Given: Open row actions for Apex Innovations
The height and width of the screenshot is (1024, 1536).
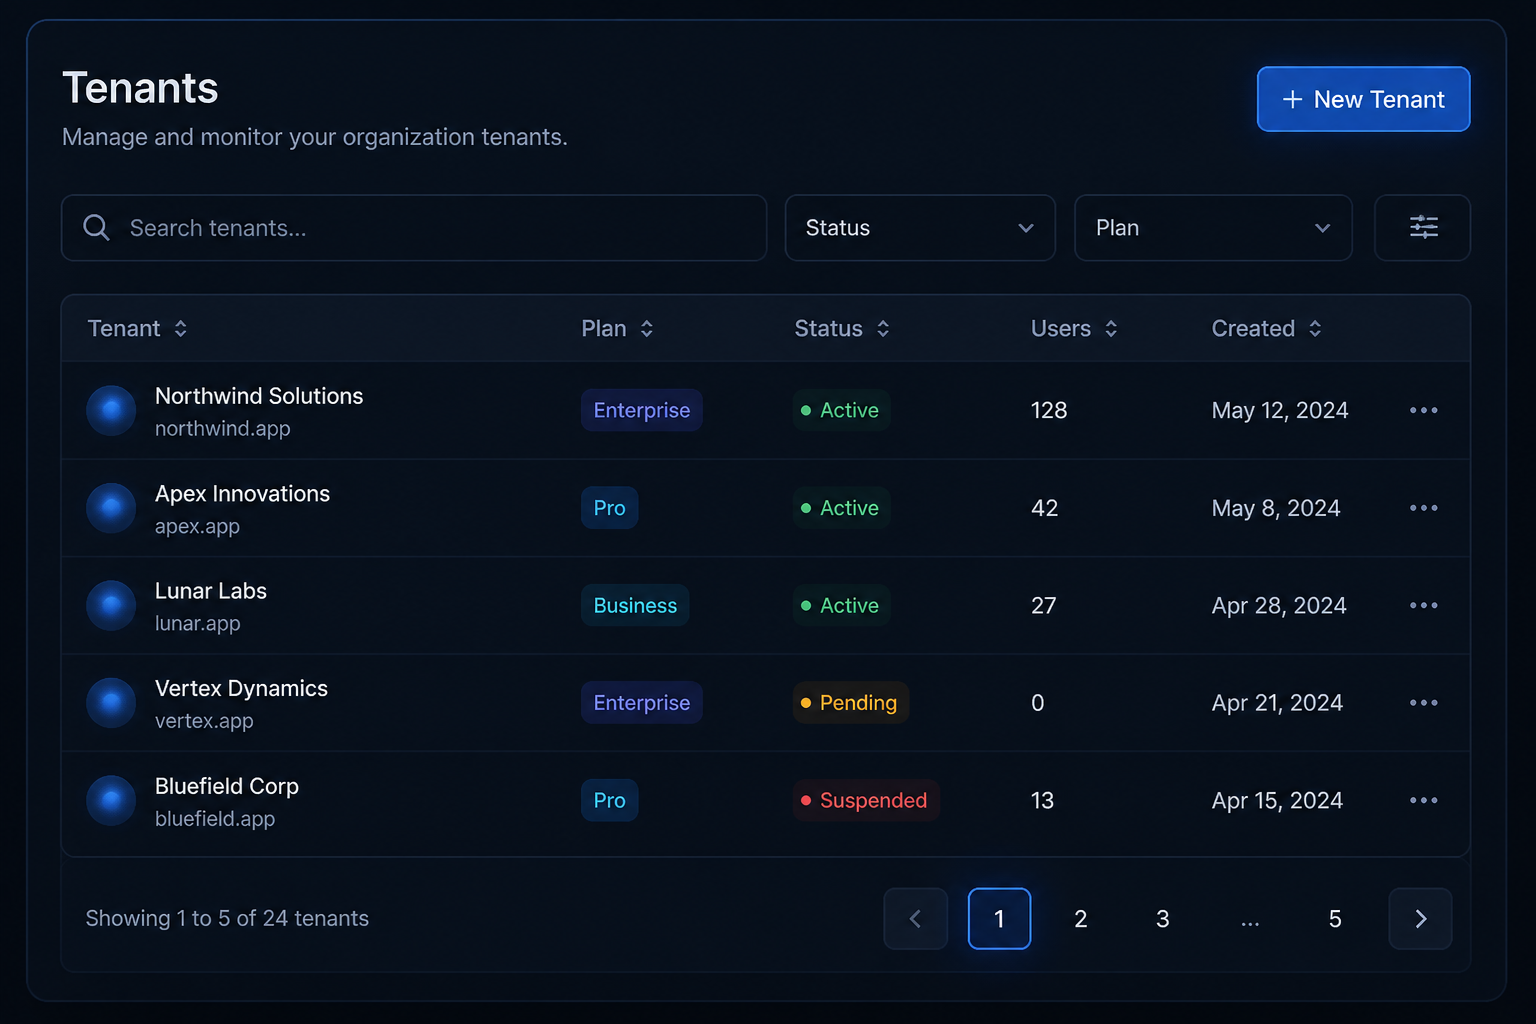Looking at the screenshot, I should click(x=1423, y=508).
